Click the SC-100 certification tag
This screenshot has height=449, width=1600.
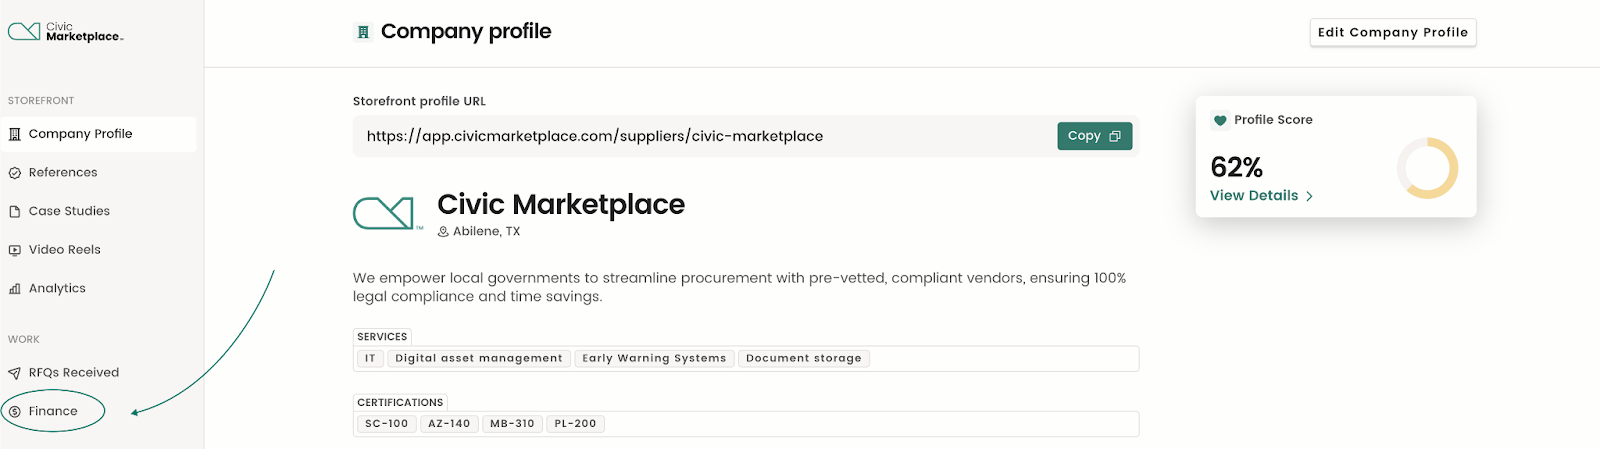click(387, 424)
